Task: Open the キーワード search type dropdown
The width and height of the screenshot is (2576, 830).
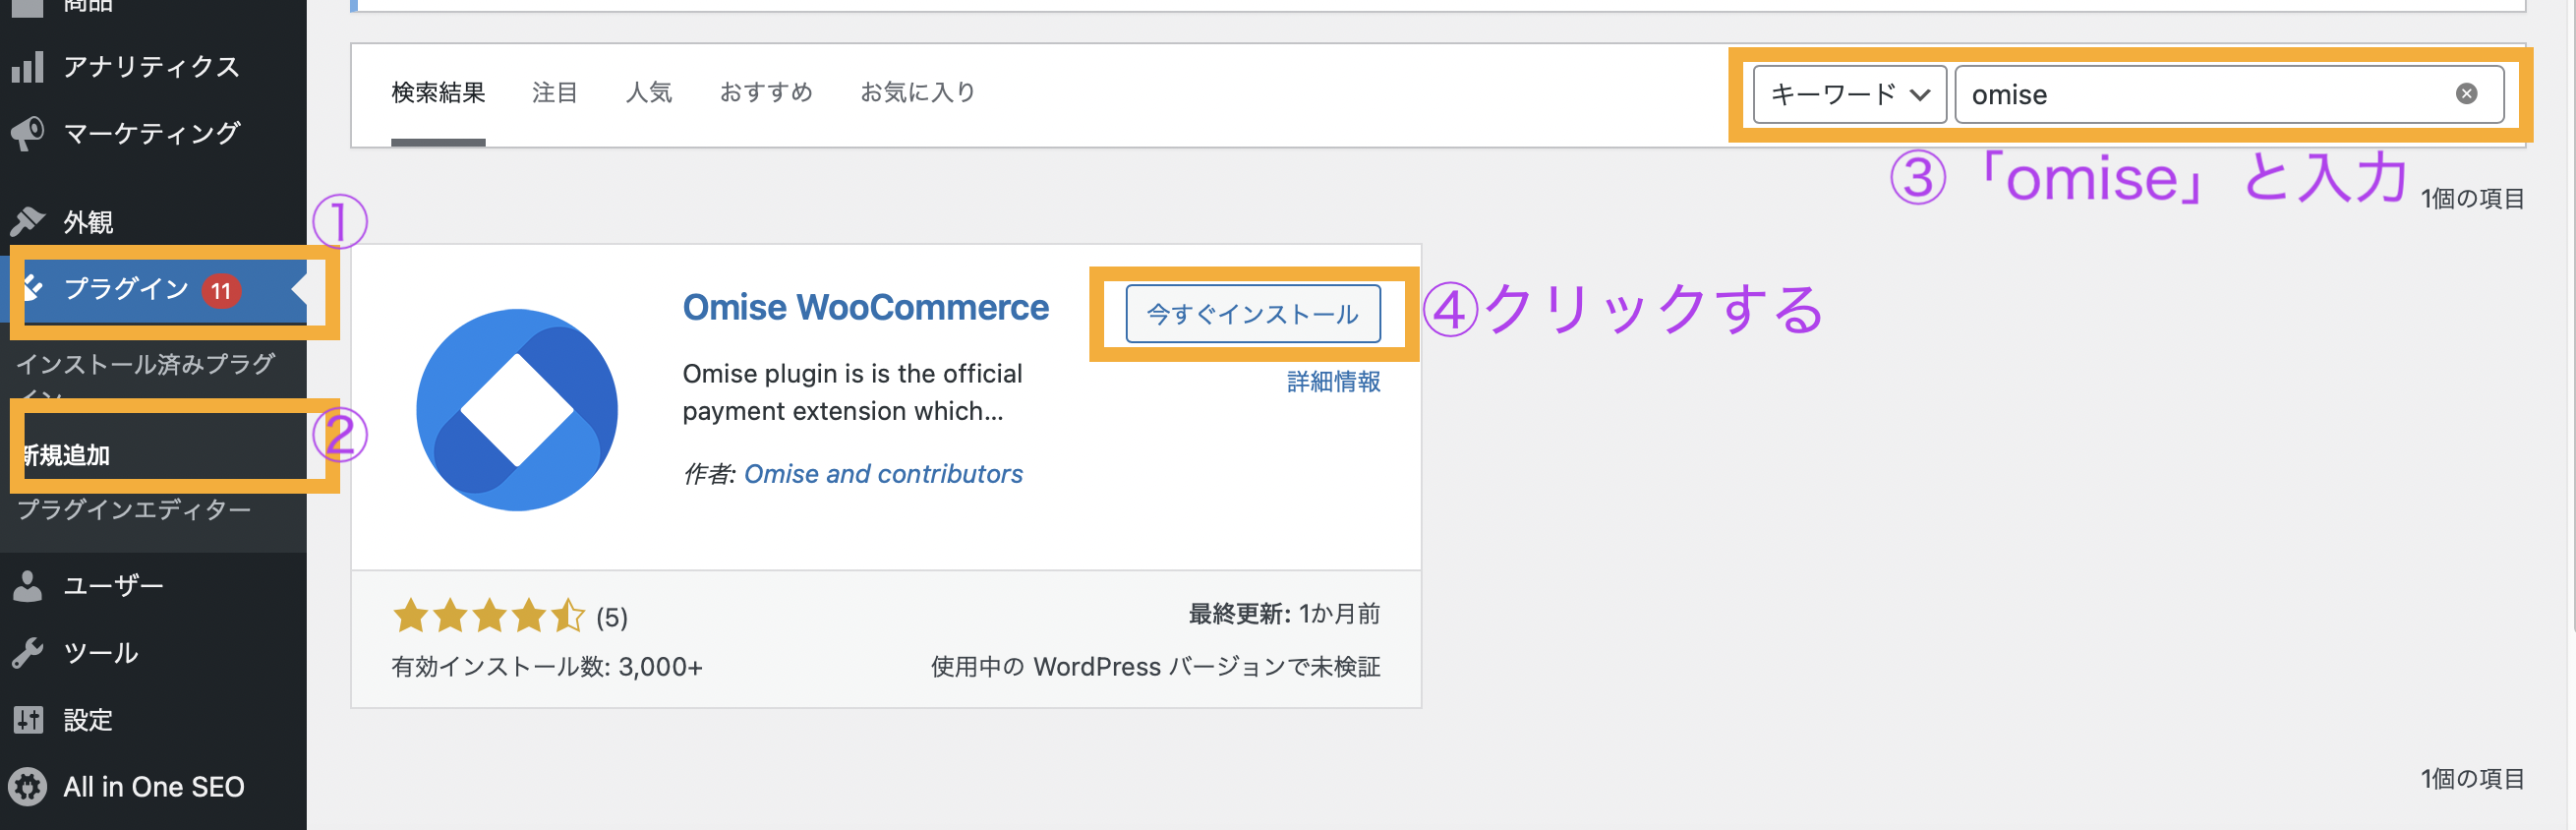Action: pos(1848,94)
